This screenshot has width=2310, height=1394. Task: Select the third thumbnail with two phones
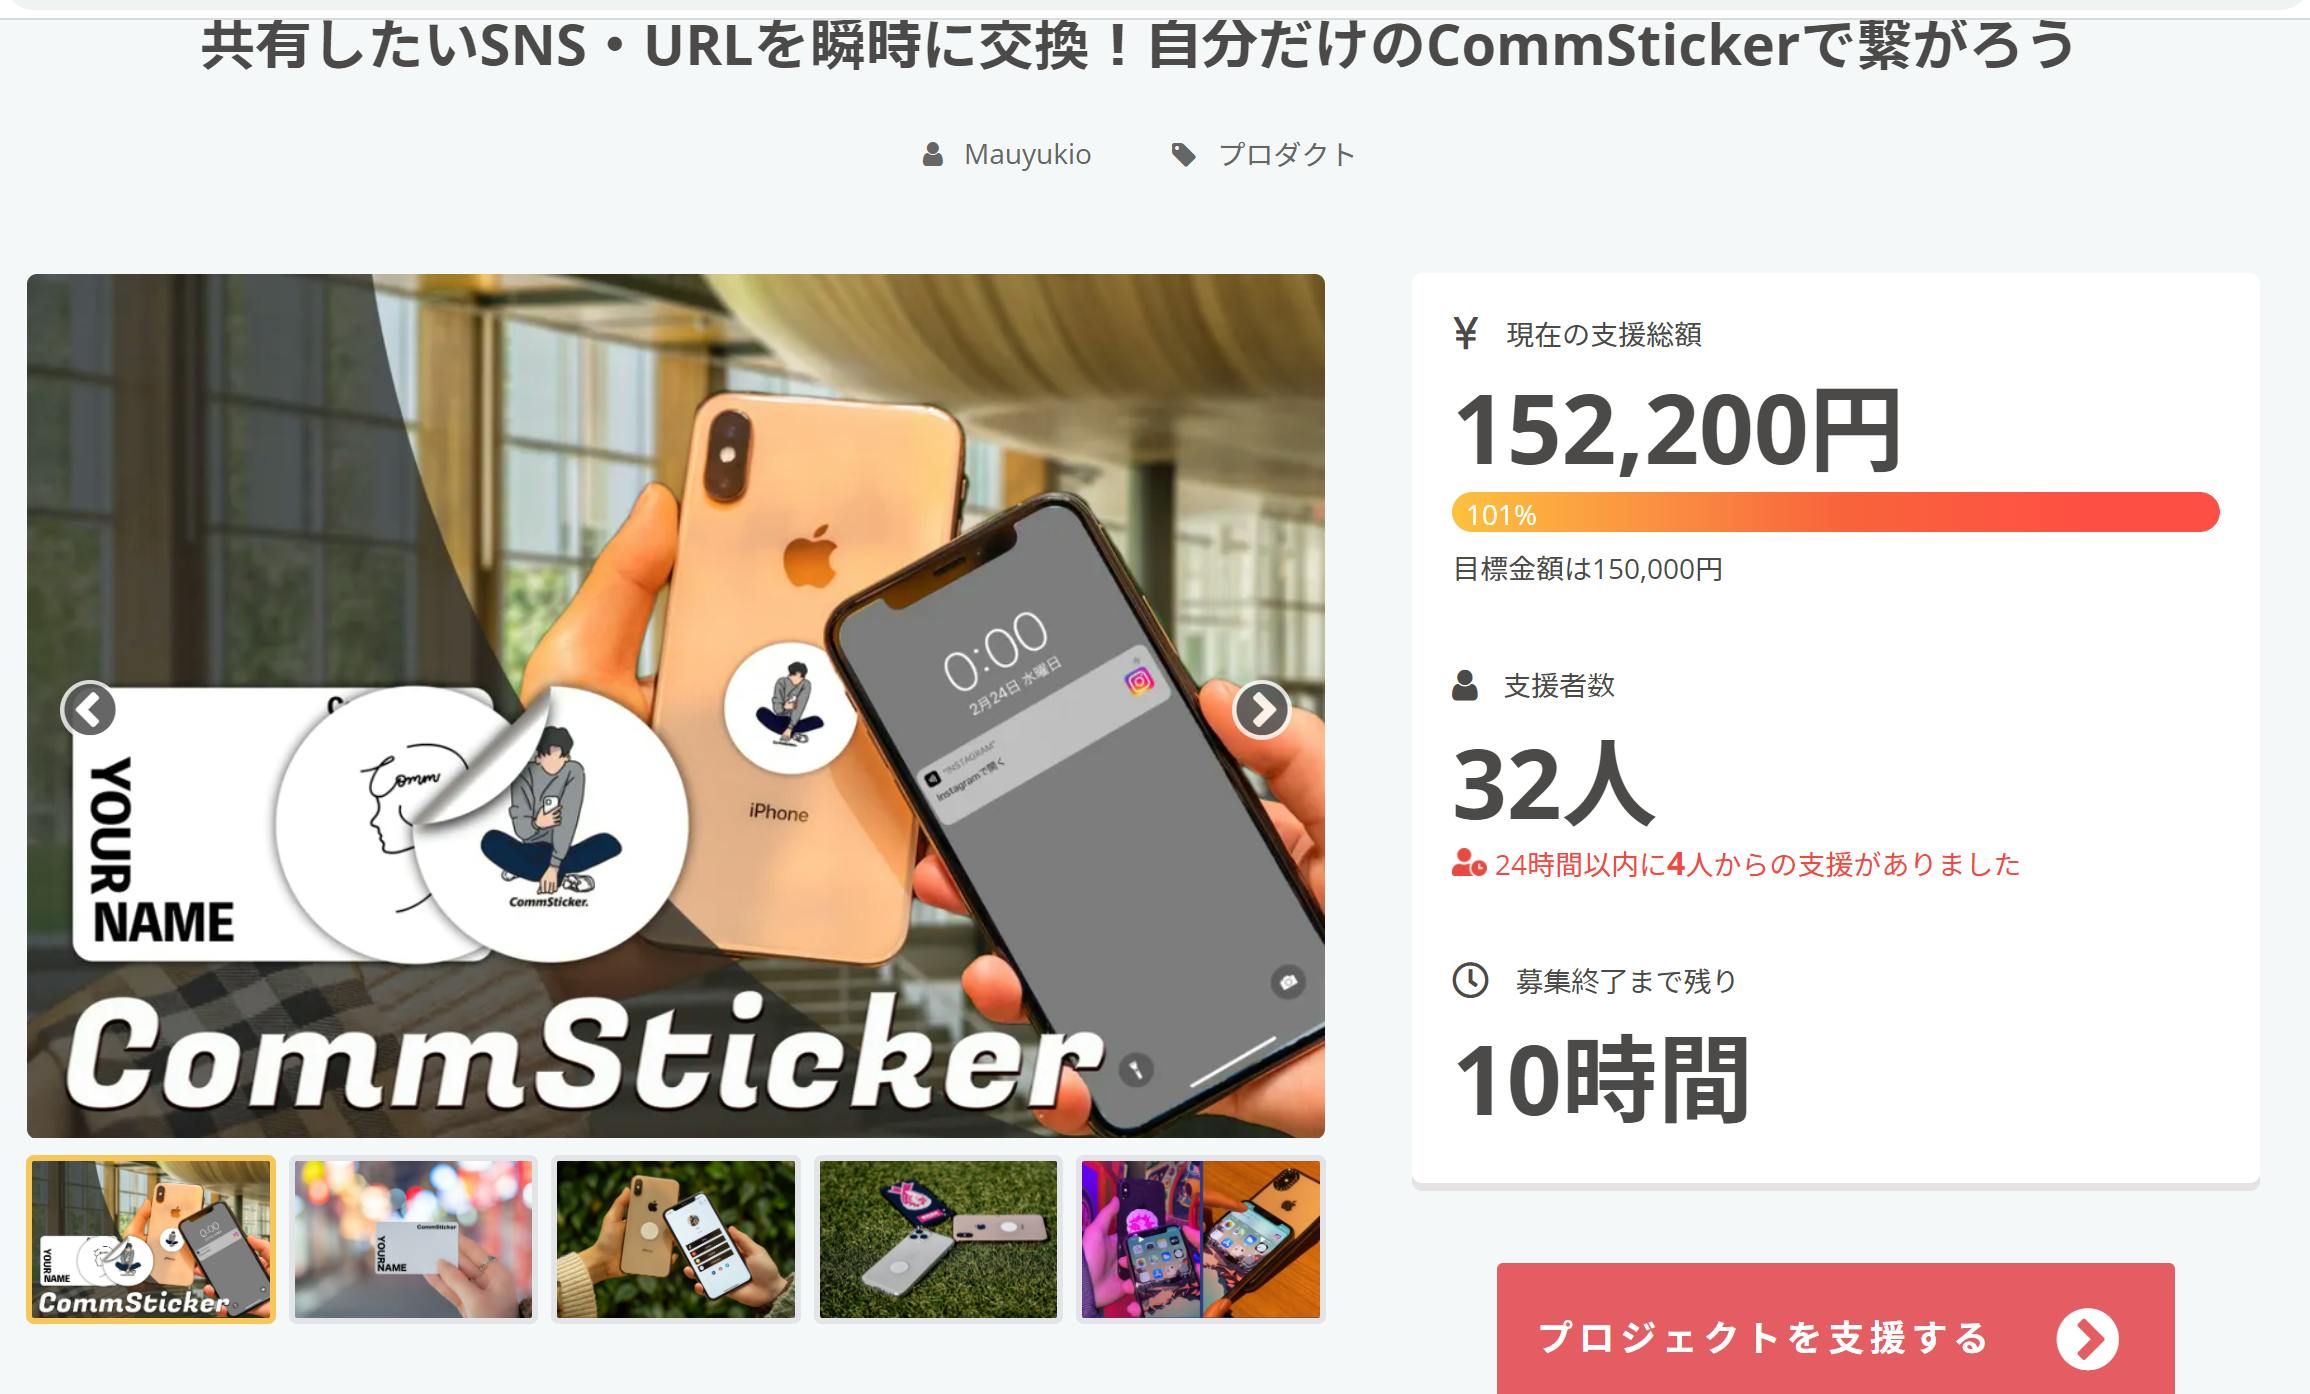(676, 1239)
